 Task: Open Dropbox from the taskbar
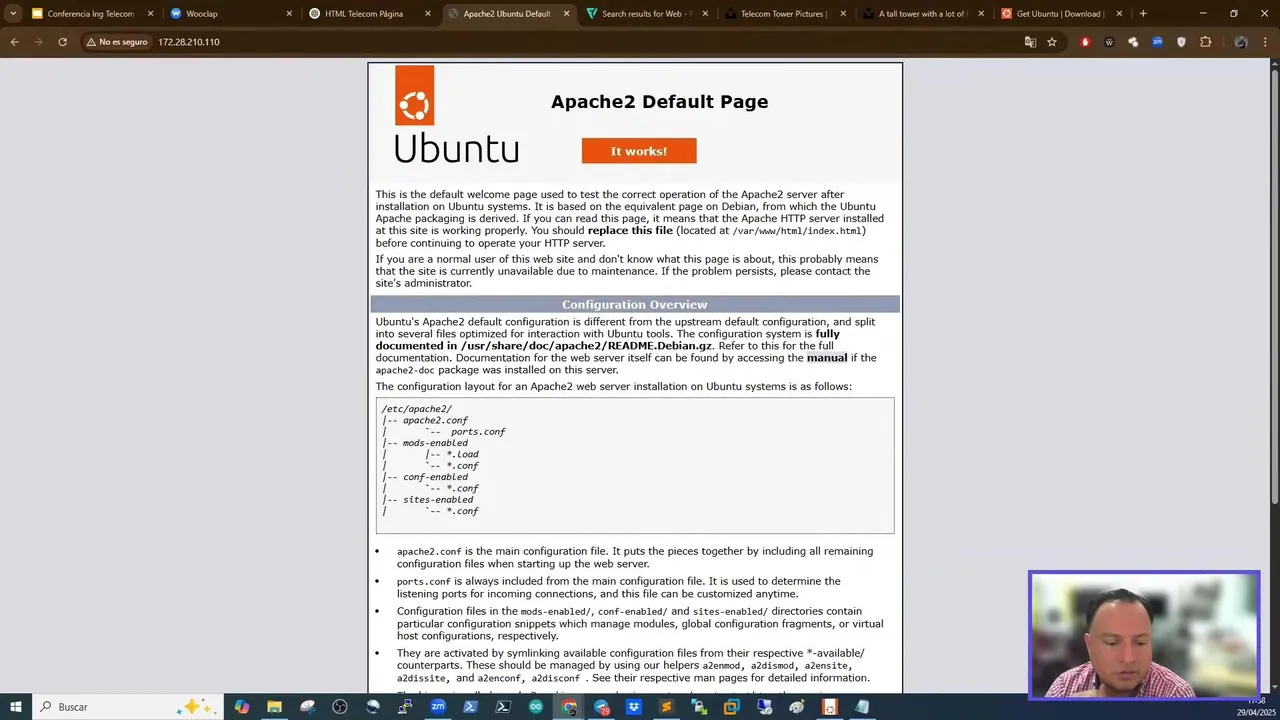634,707
